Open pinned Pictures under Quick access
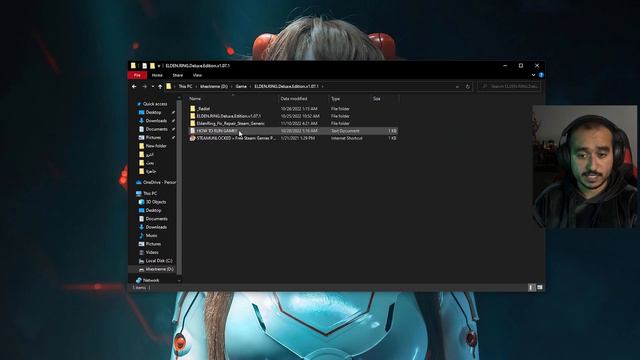Image resolution: width=640 pixels, height=360 pixels. [x=153, y=138]
